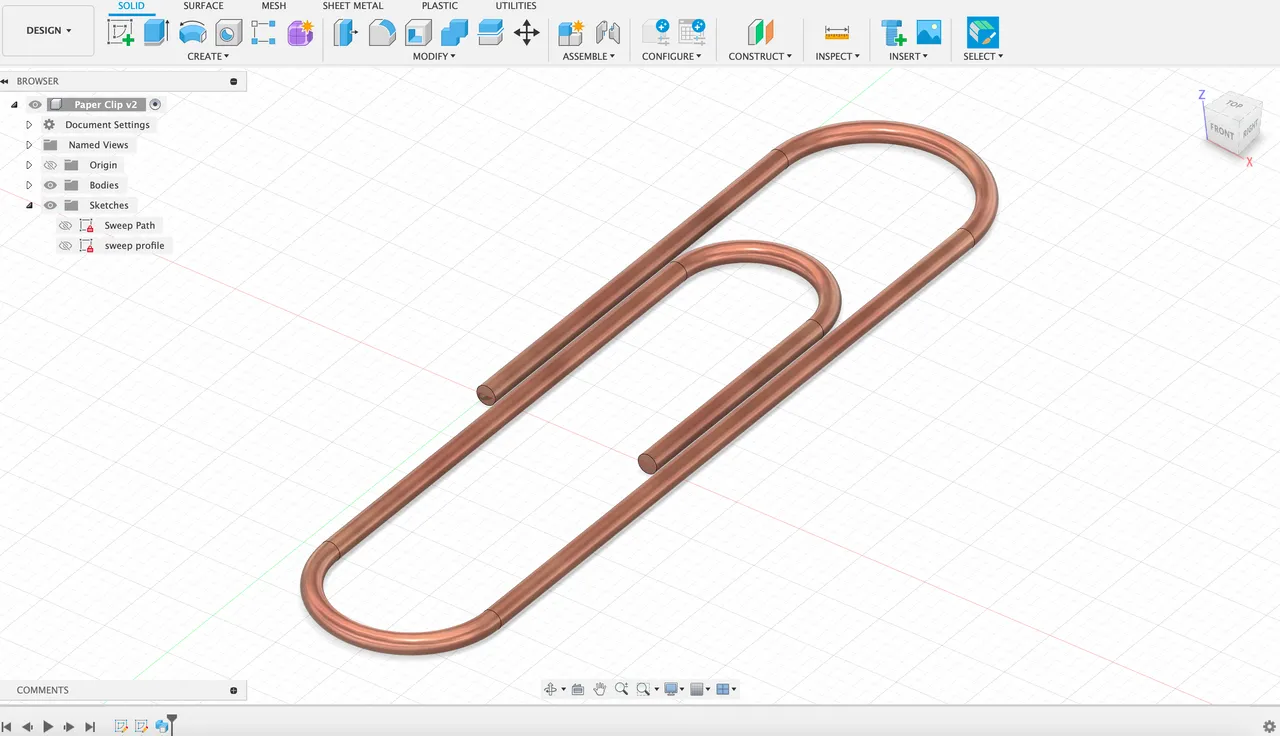Select the Fillet tool
1280x736 pixels.
point(382,32)
